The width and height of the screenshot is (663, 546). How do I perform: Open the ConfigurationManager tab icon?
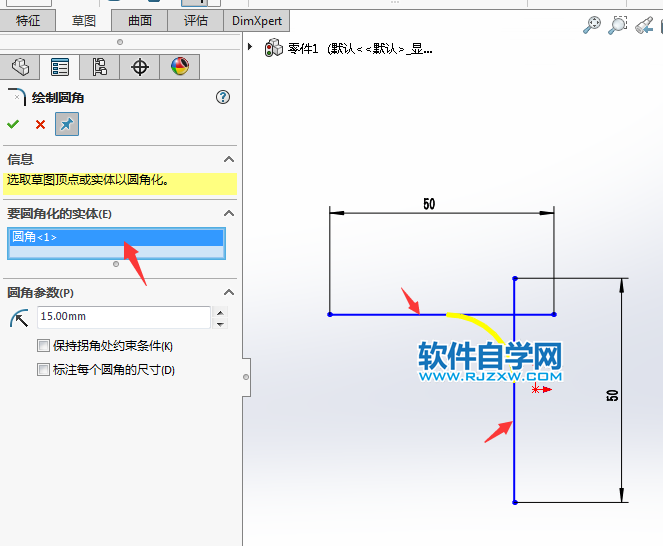pyautogui.click(x=99, y=67)
